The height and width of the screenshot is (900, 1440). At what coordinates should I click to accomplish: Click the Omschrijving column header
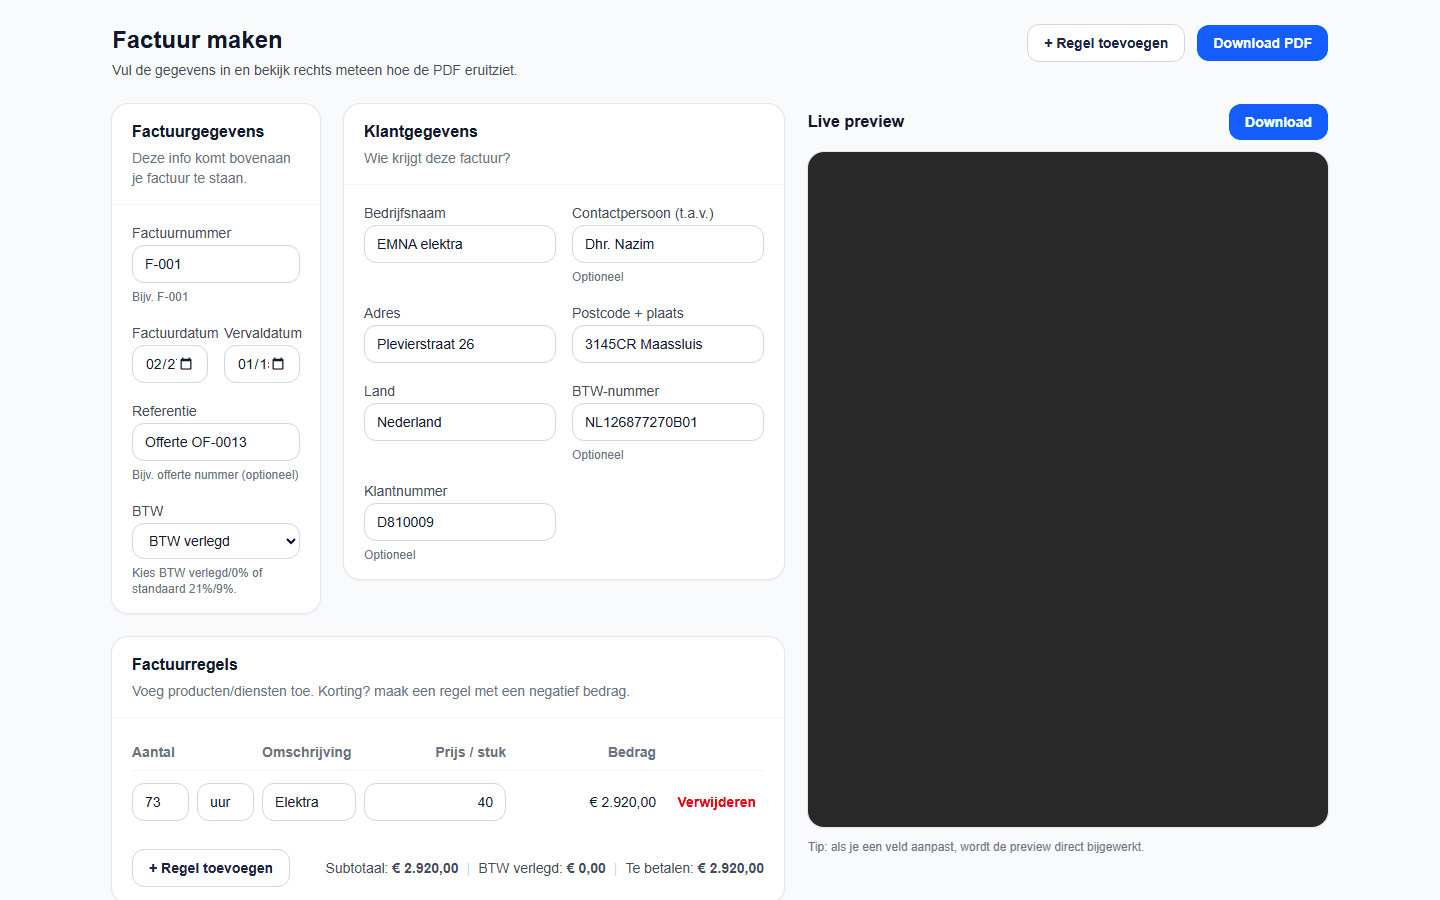pyautogui.click(x=307, y=752)
